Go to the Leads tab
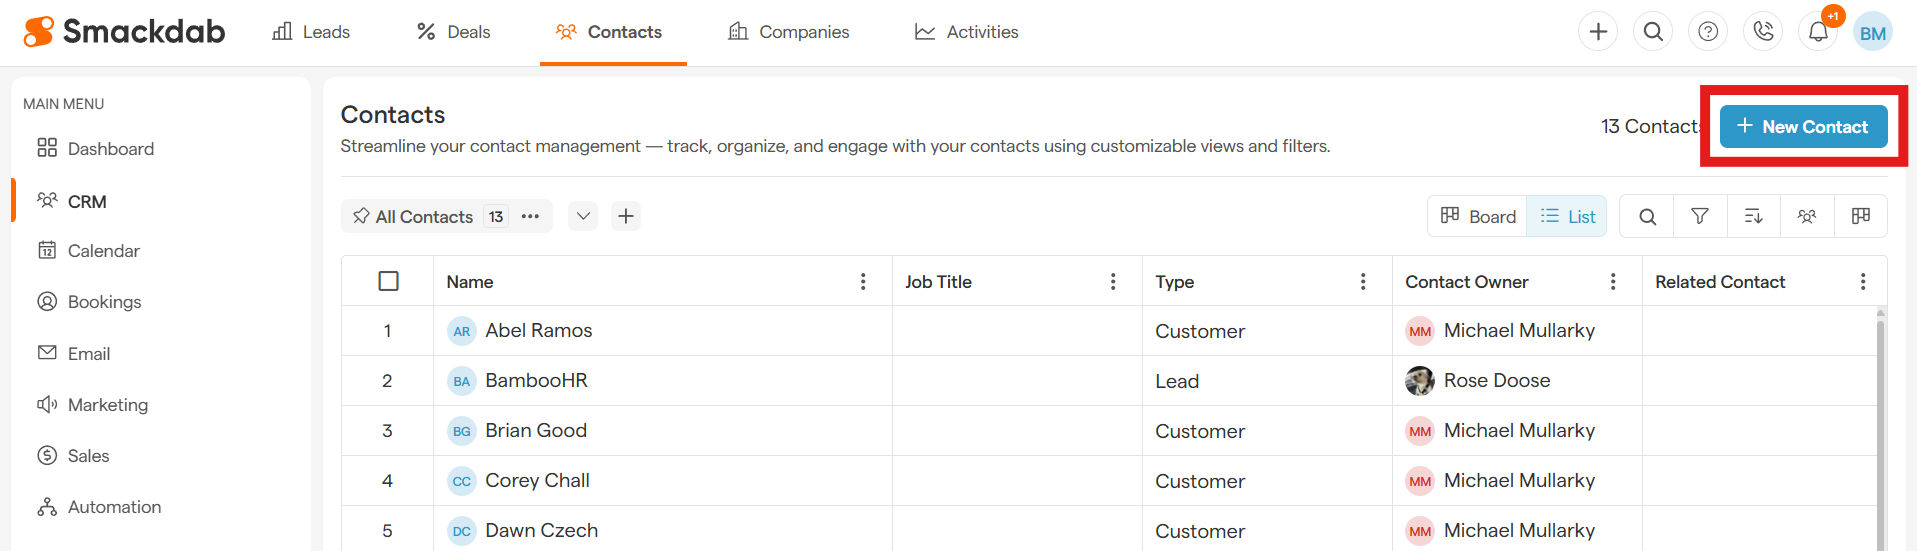Screen dimensions: 1917x551 [x=311, y=32]
